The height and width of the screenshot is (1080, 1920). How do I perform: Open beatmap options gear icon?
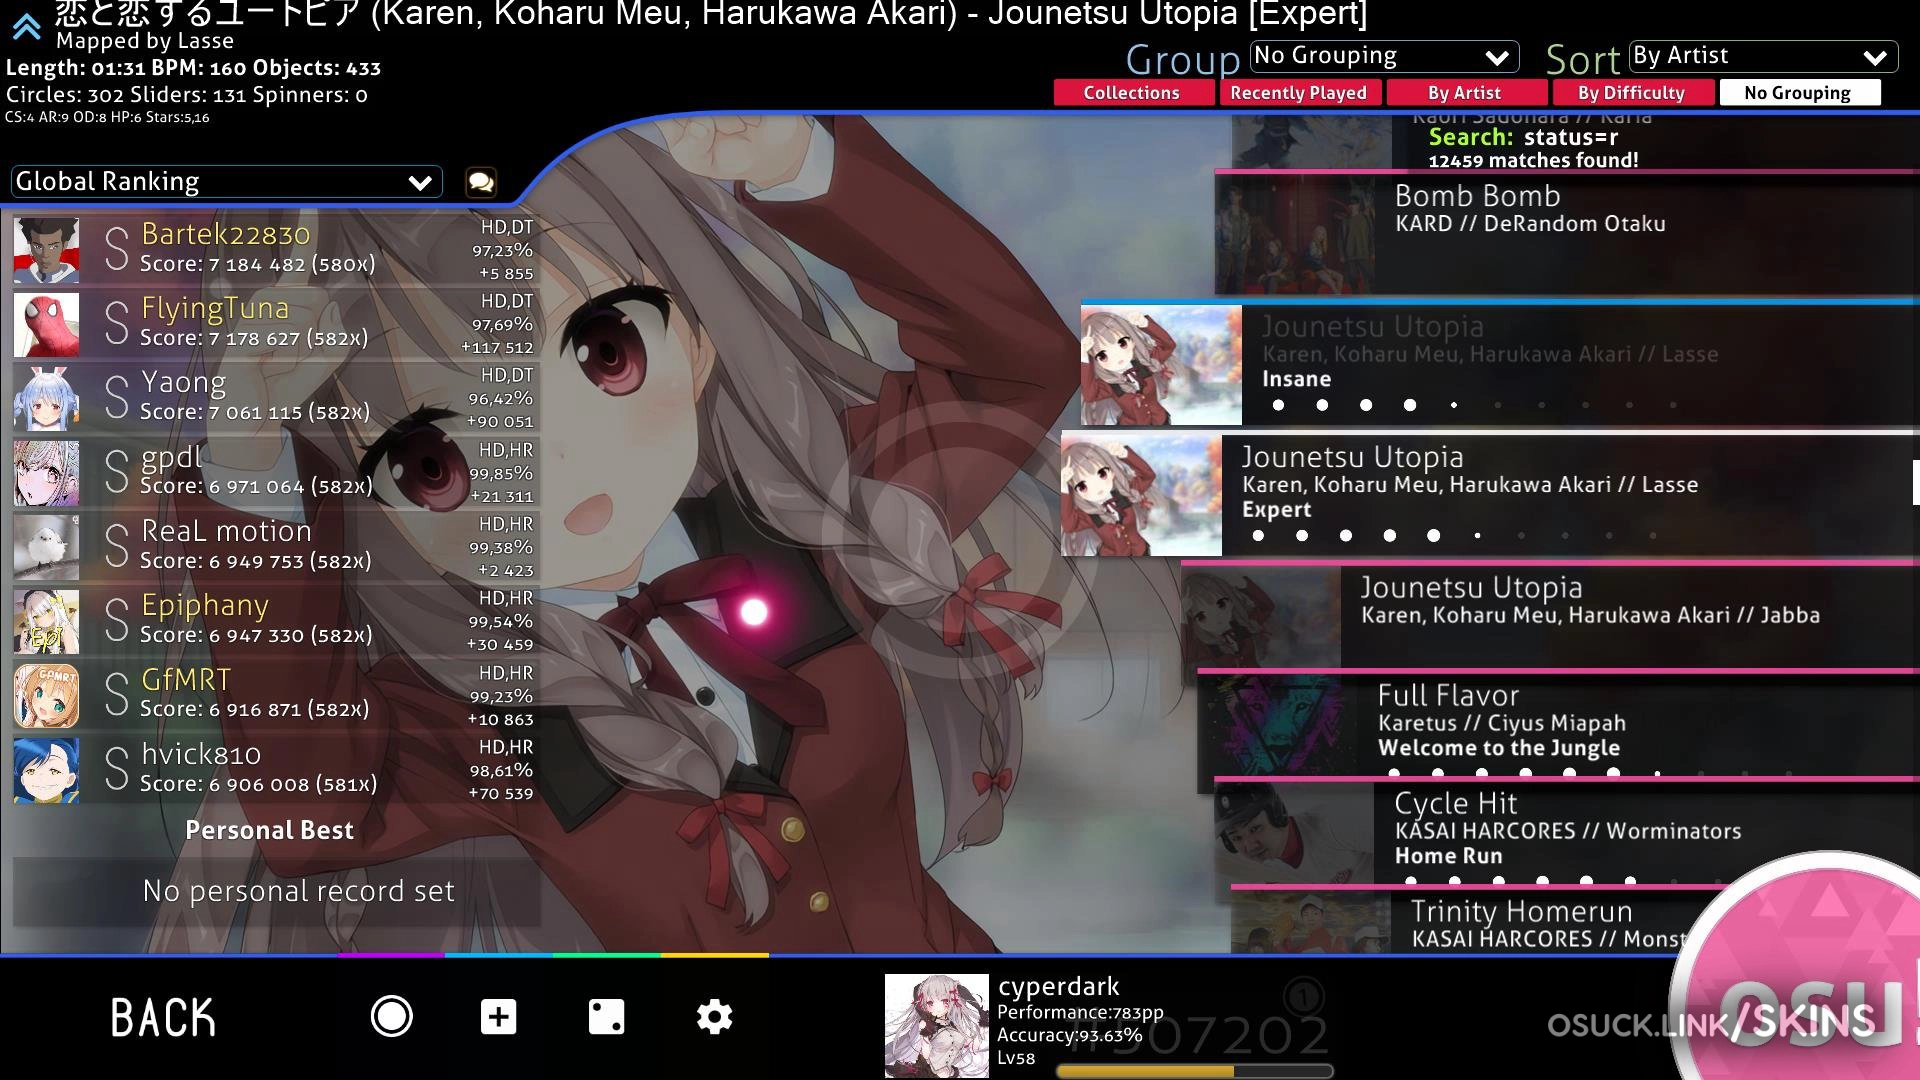coord(714,1016)
